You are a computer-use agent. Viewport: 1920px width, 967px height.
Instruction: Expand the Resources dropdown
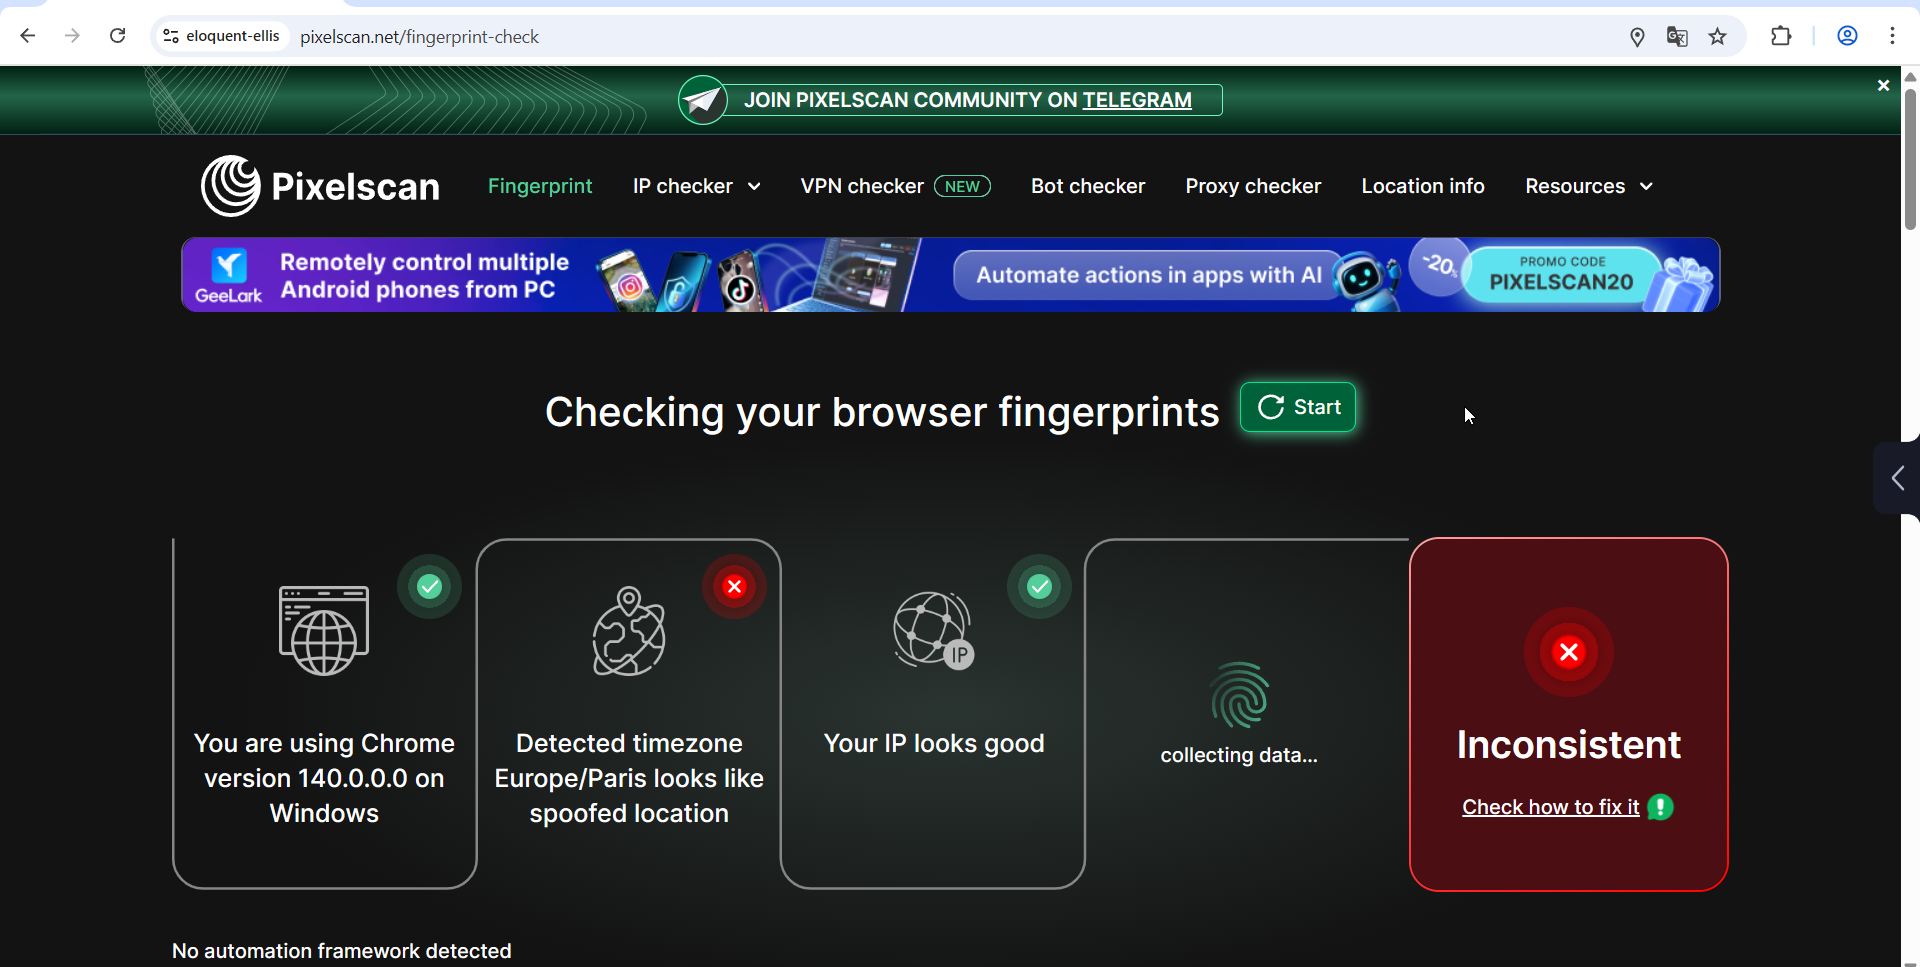1589,186
